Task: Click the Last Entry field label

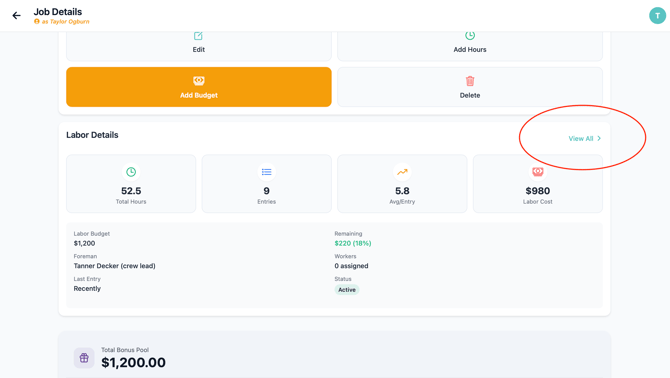Action: point(87,279)
